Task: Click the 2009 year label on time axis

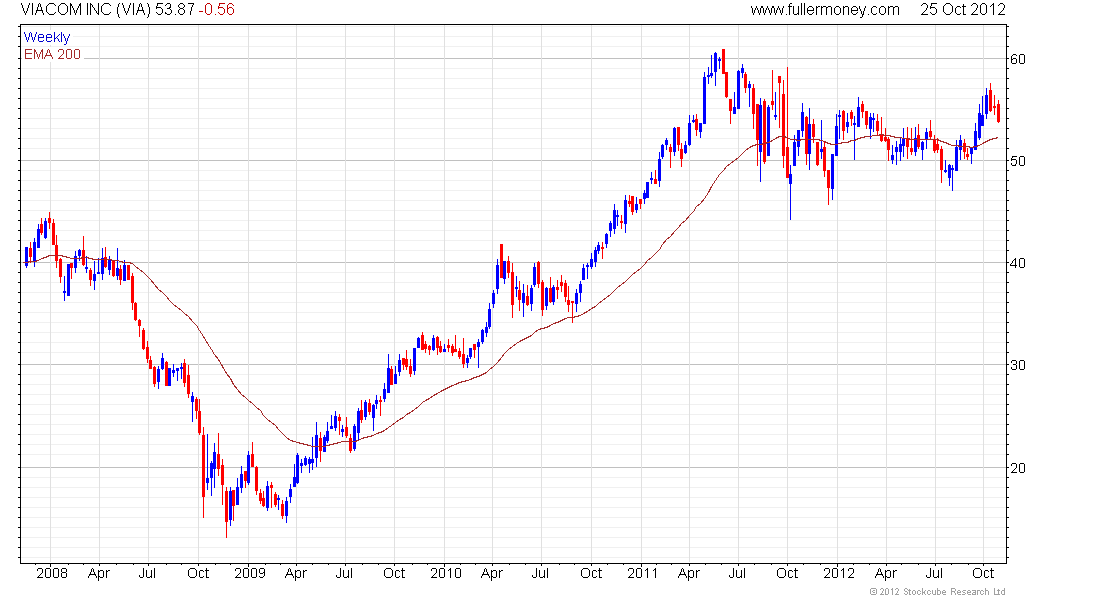Action: coord(250,573)
